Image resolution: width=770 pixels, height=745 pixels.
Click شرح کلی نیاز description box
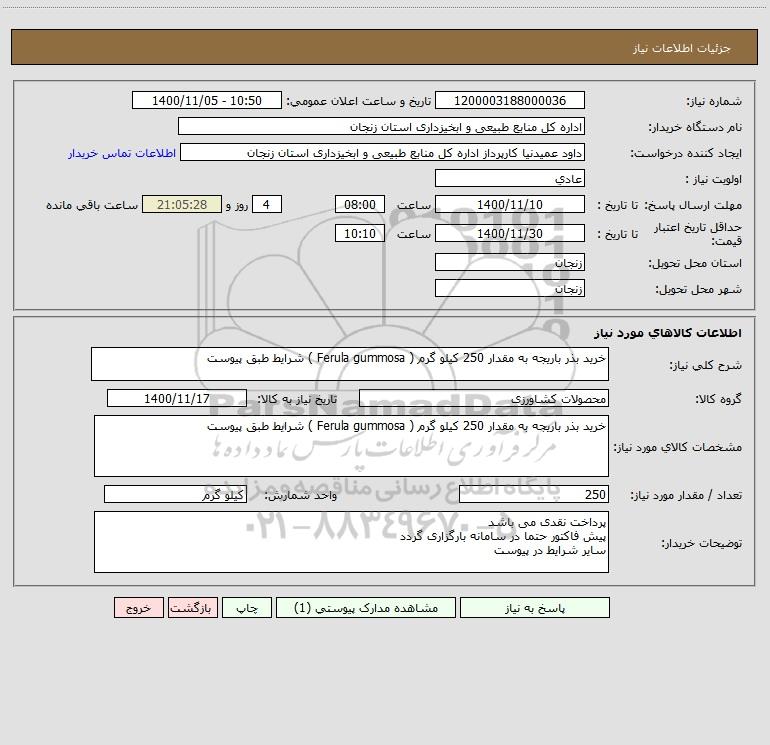point(350,364)
